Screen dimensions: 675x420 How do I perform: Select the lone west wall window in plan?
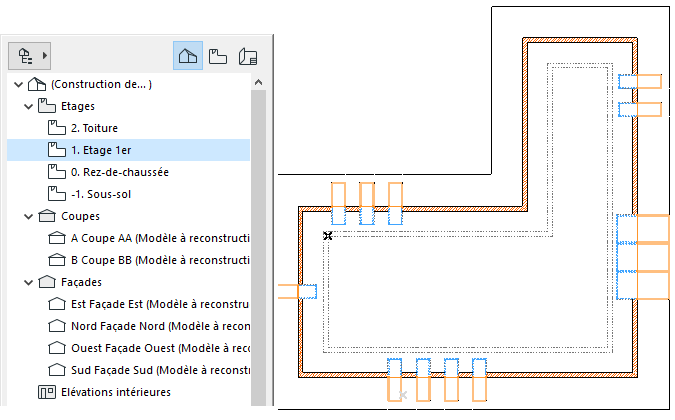pyautogui.click(x=297, y=291)
